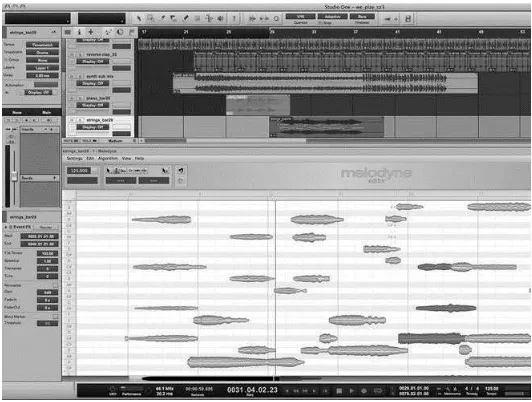Open the Layers dropdown in track inspector
Viewport: 532px width, 402px height.
(x=42, y=68)
